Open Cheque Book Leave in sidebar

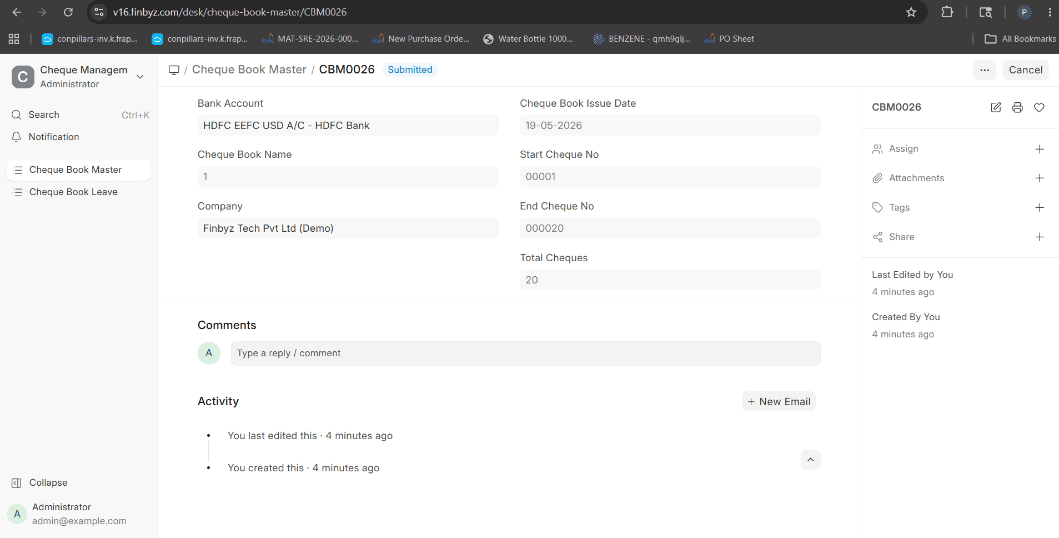coord(78,192)
